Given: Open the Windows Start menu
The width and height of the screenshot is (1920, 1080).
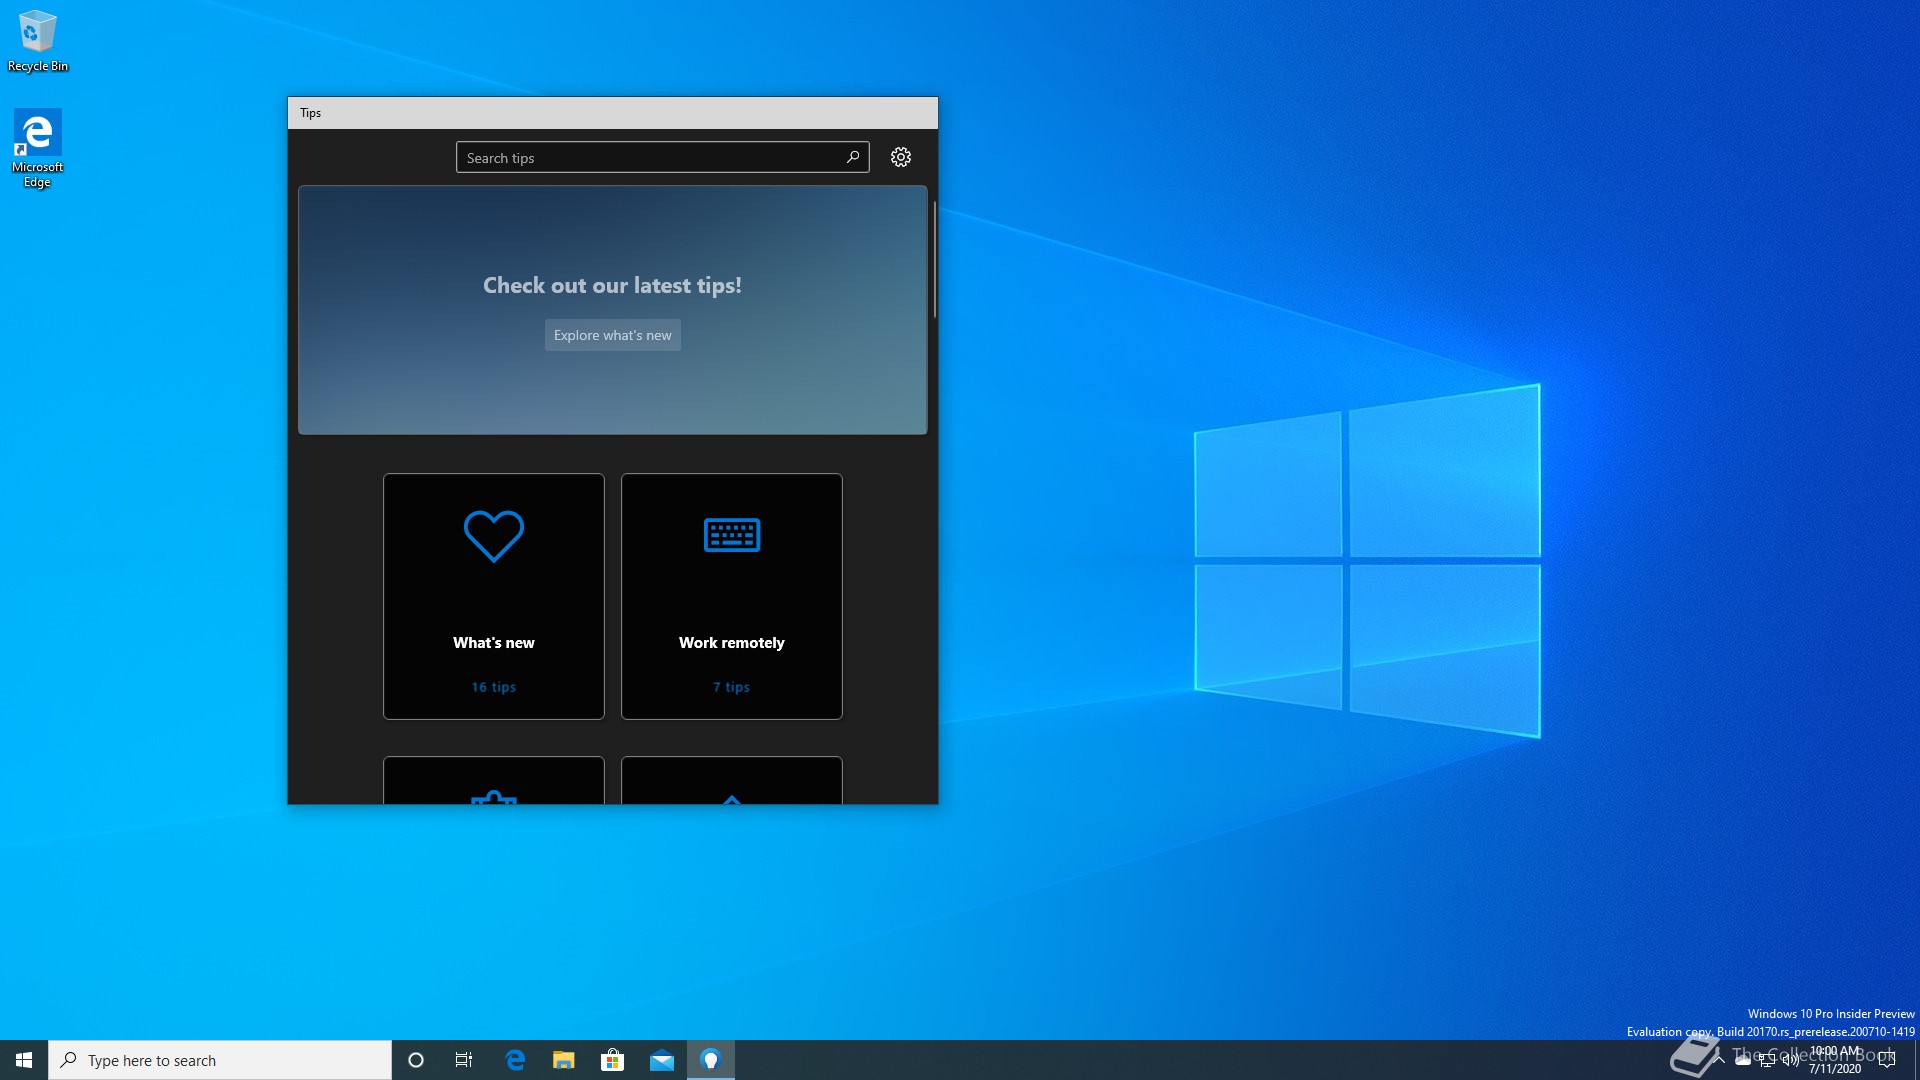Looking at the screenshot, I should point(24,1060).
